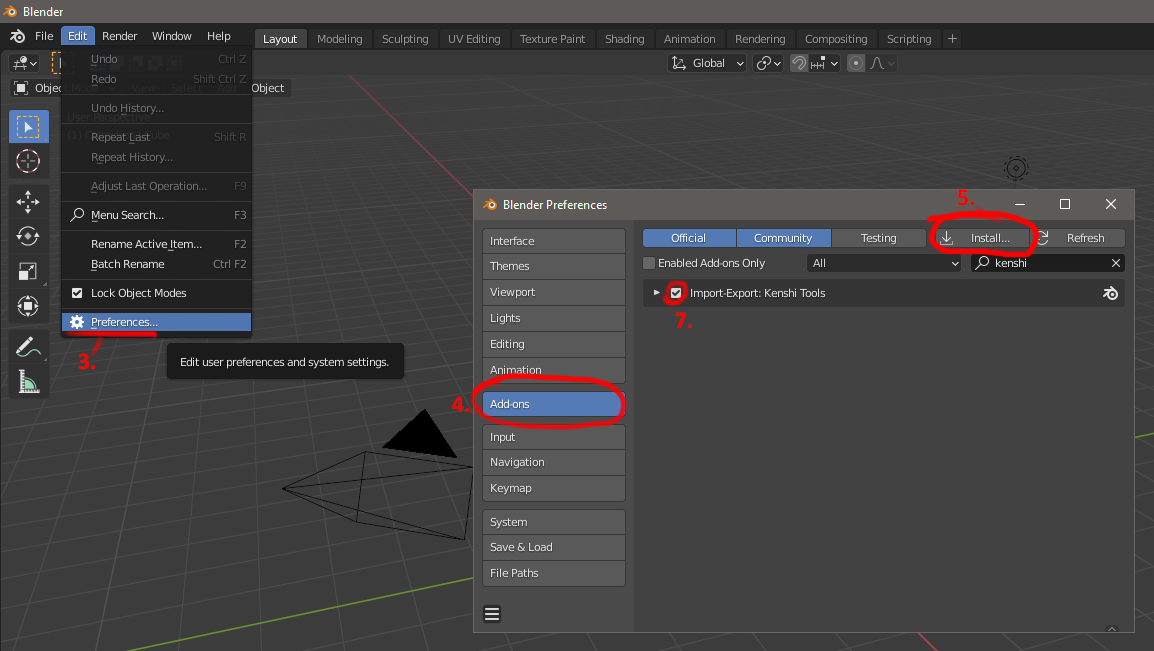Screen dimensions: 1154x651
Task: Open the Themes preferences section
Action: pos(553,266)
